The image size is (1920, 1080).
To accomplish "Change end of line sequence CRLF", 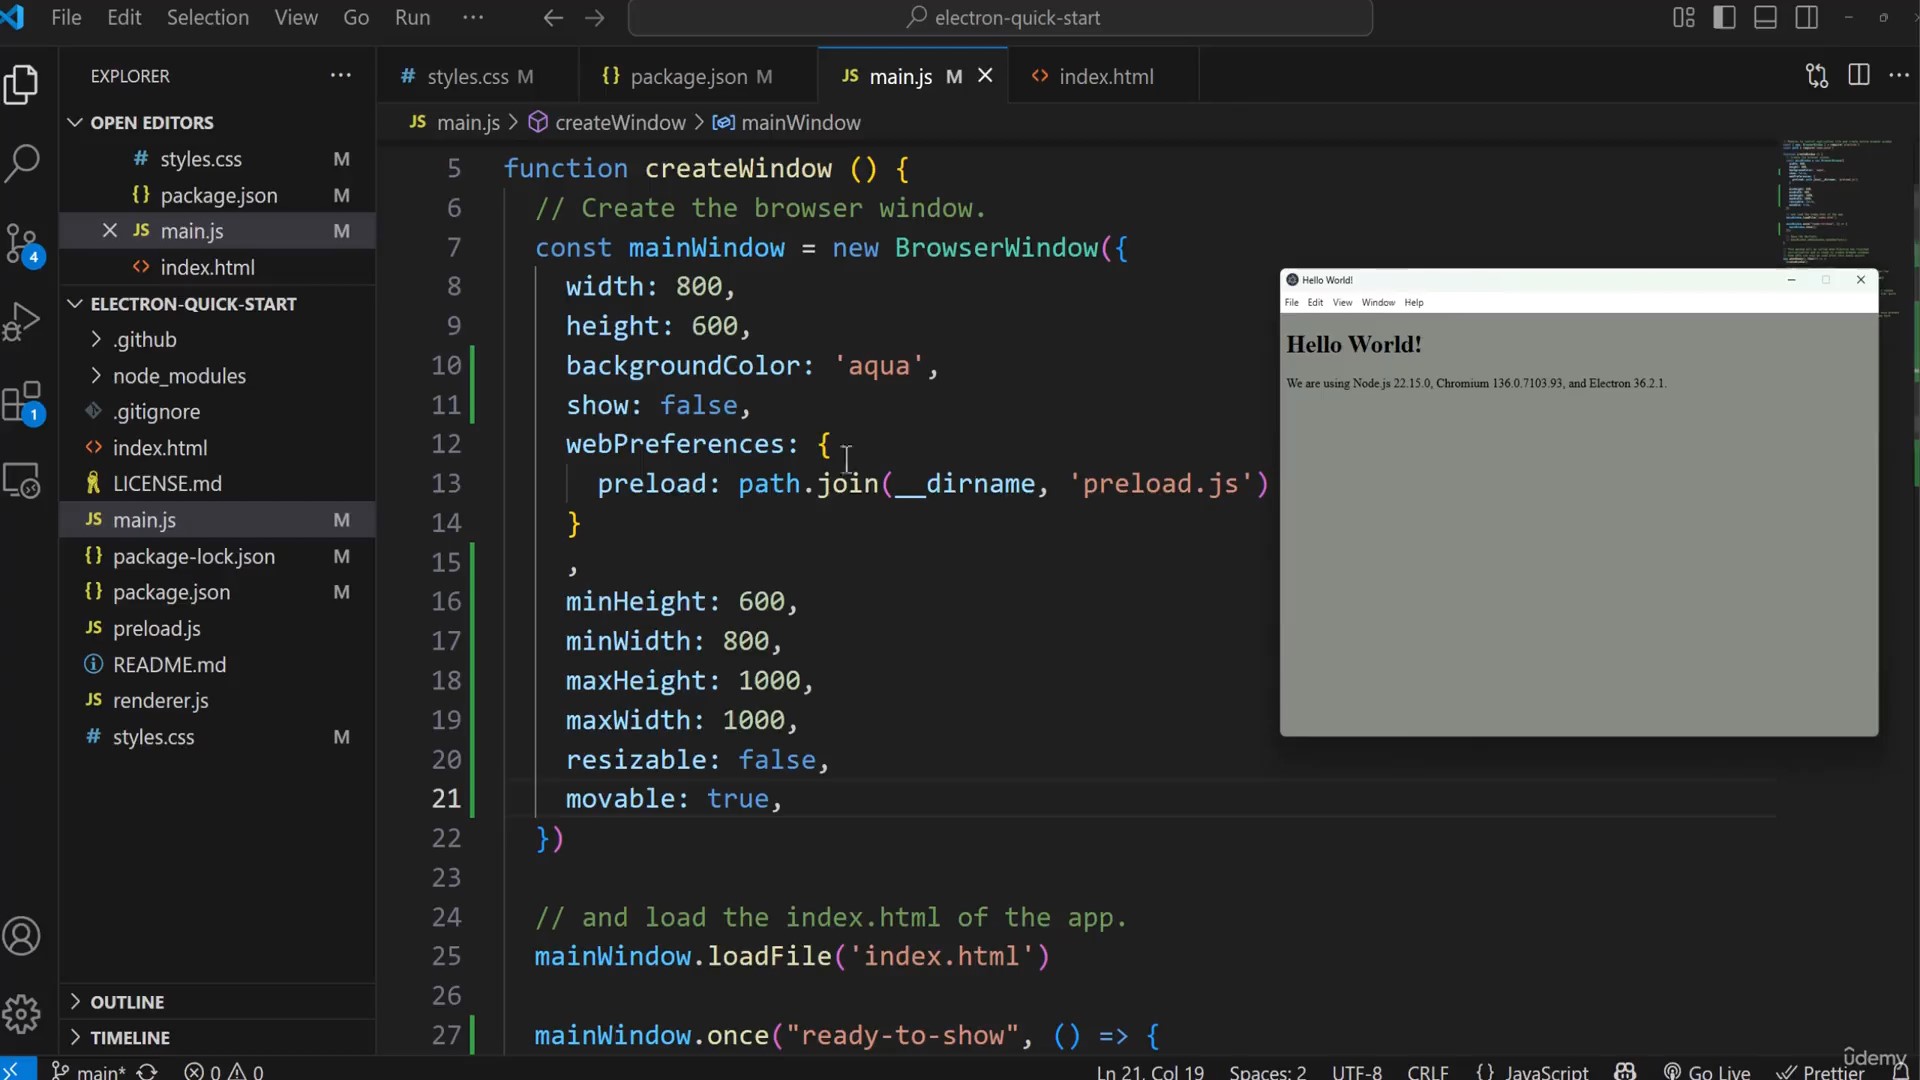I will click(1428, 1071).
